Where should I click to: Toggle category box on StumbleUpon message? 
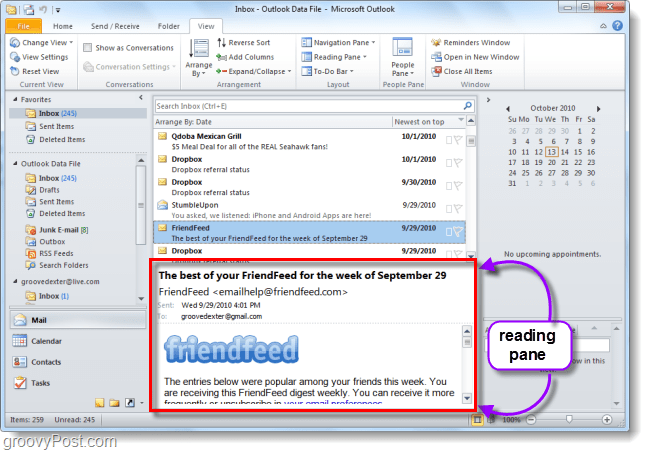[x=449, y=209]
